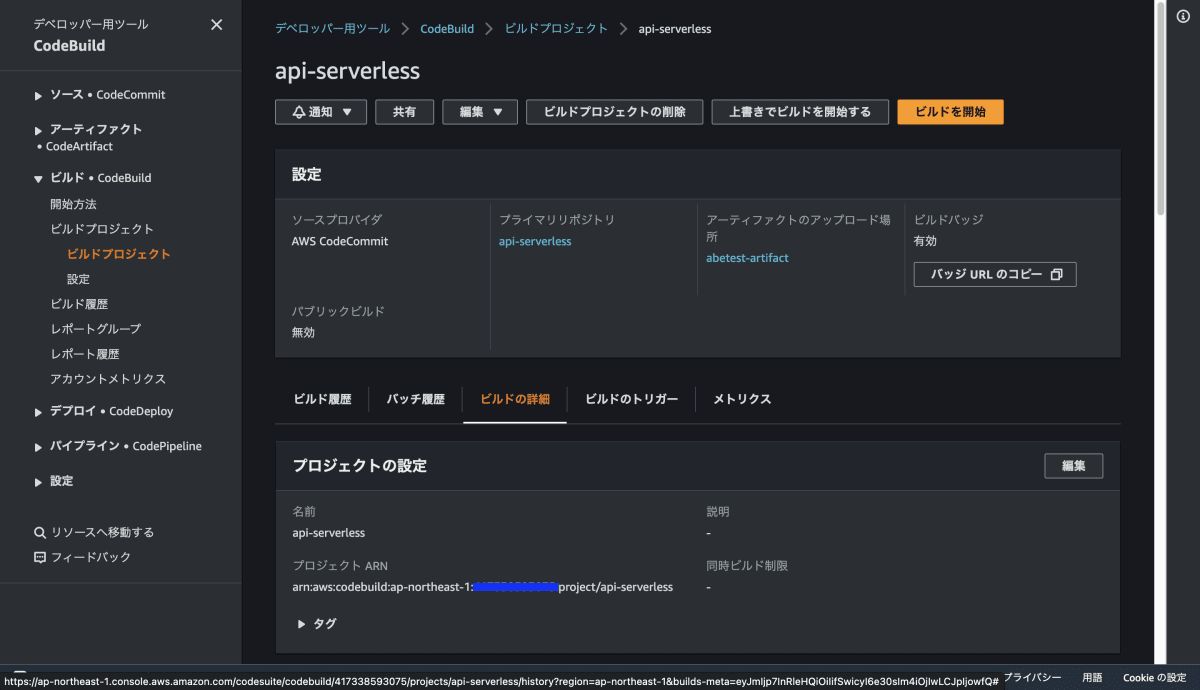The image size is (1200, 690).
Task: Expand the タグ section
Action: point(316,624)
